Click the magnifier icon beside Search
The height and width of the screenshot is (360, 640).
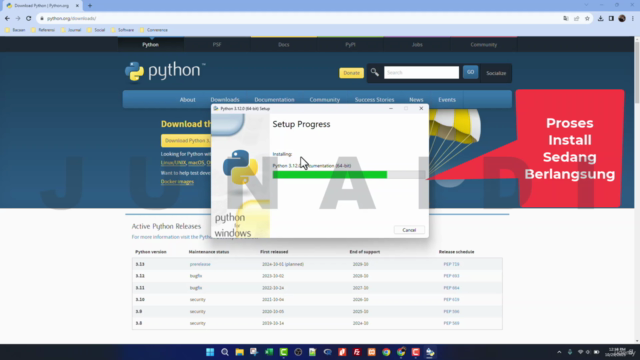tap(374, 72)
